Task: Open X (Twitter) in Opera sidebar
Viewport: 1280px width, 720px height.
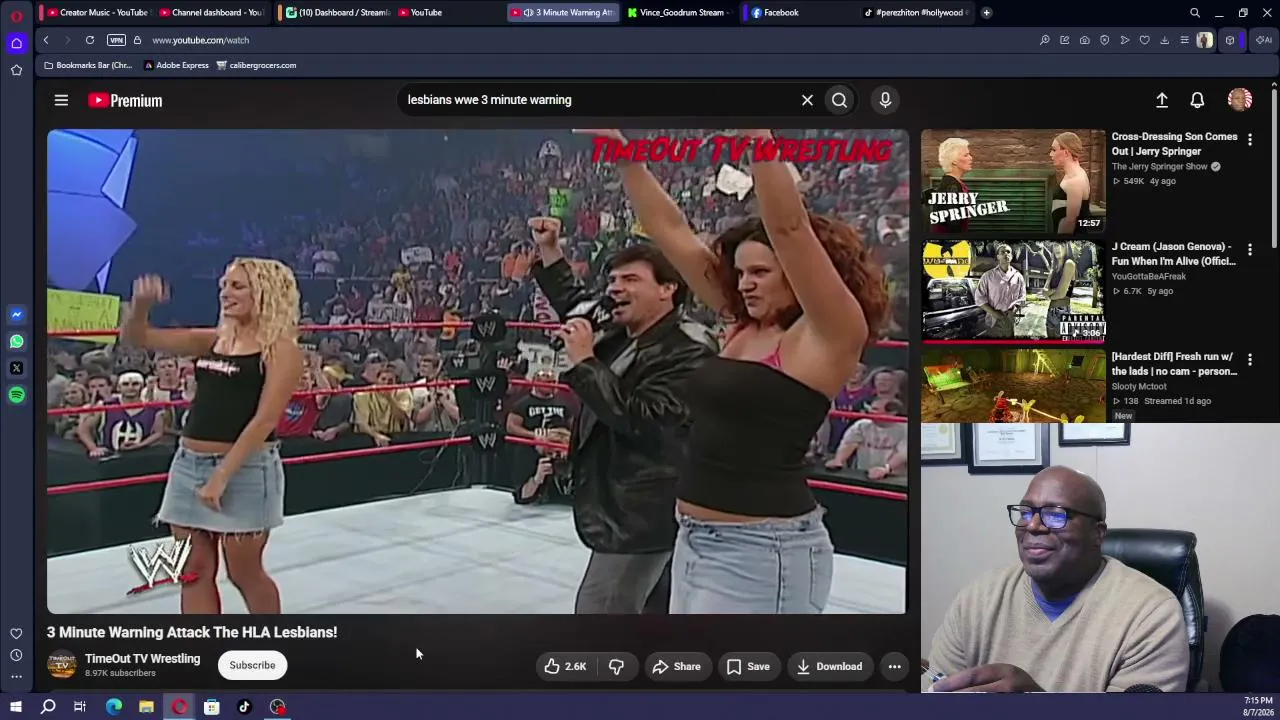Action: [x=16, y=368]
